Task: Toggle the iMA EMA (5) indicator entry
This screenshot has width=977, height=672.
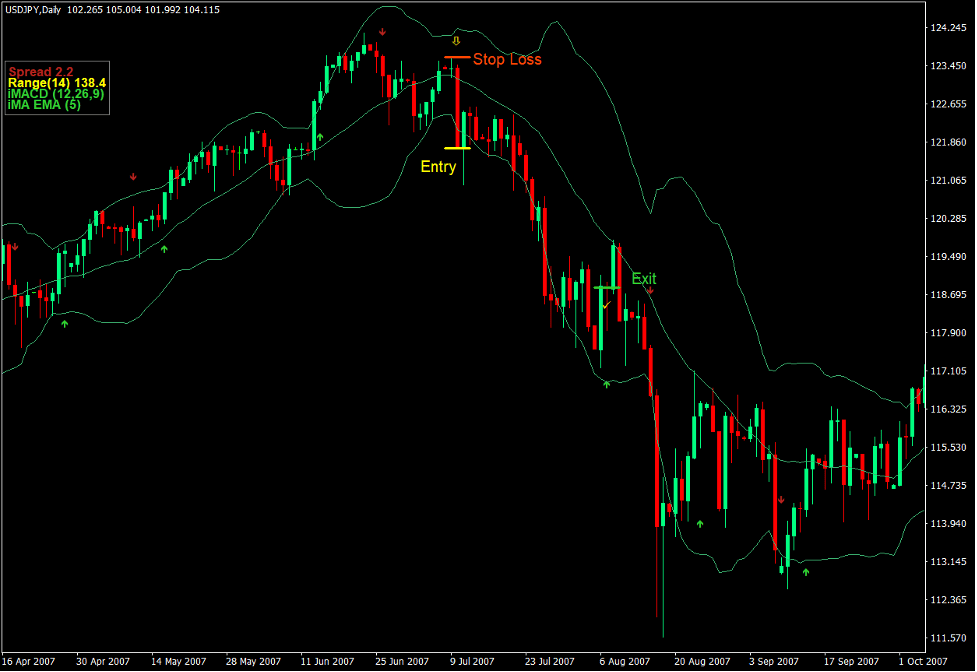Action: [44, 104]
